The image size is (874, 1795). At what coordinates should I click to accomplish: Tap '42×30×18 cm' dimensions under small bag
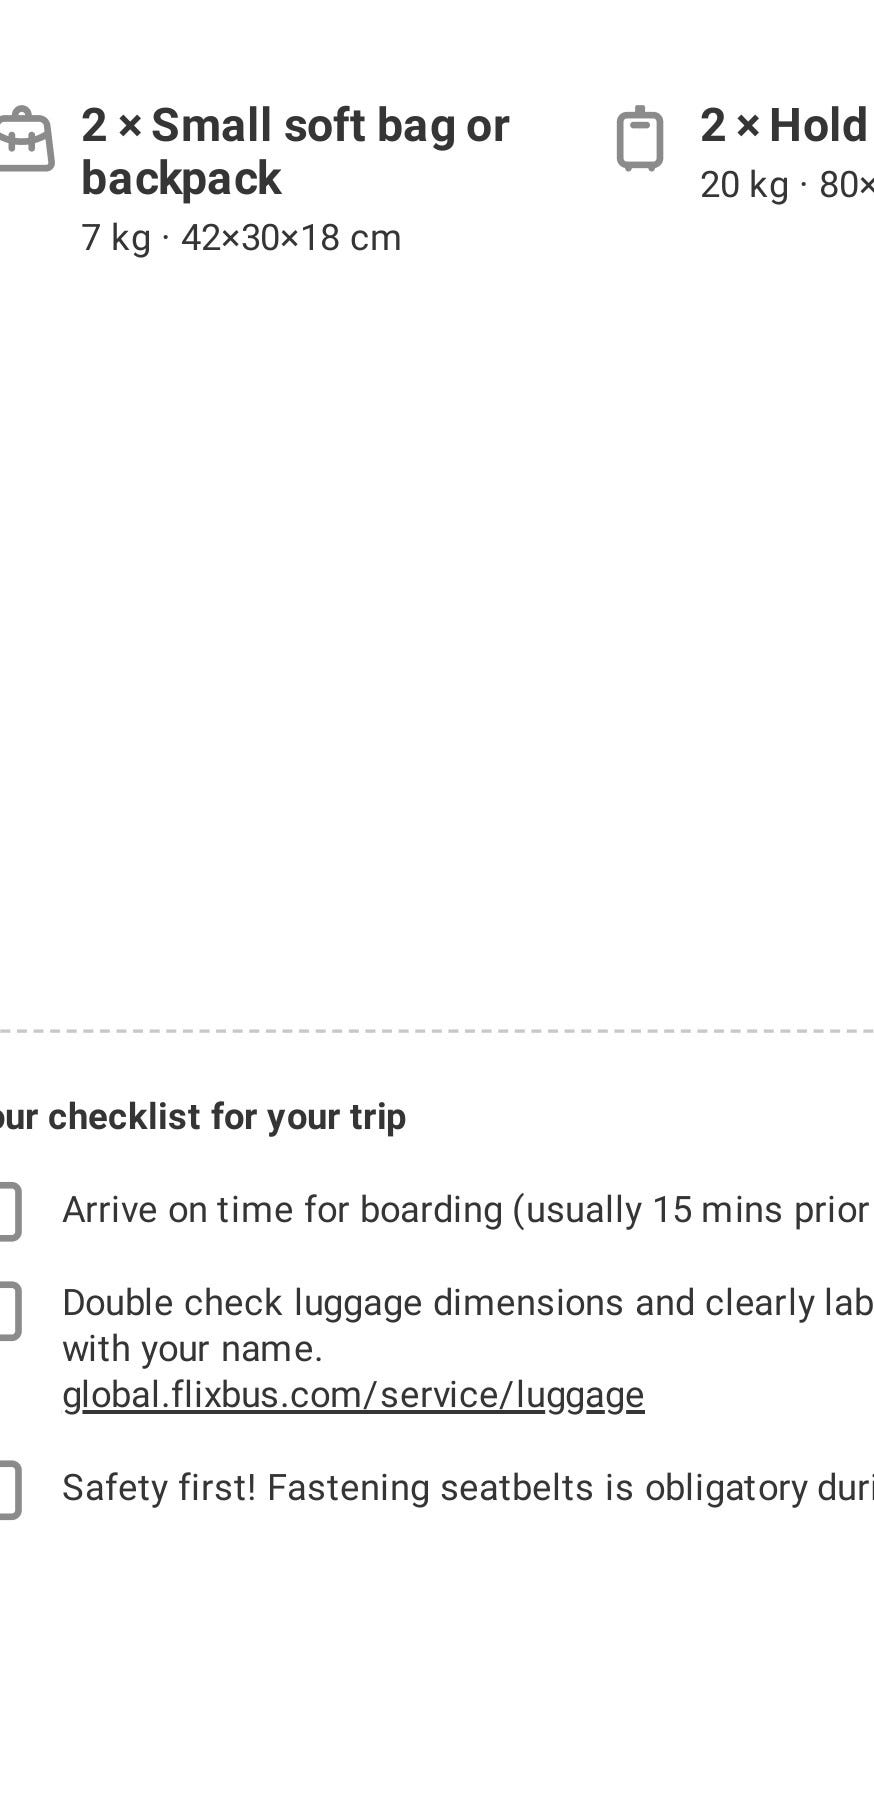pyautogui.click(x=291, y=238)
